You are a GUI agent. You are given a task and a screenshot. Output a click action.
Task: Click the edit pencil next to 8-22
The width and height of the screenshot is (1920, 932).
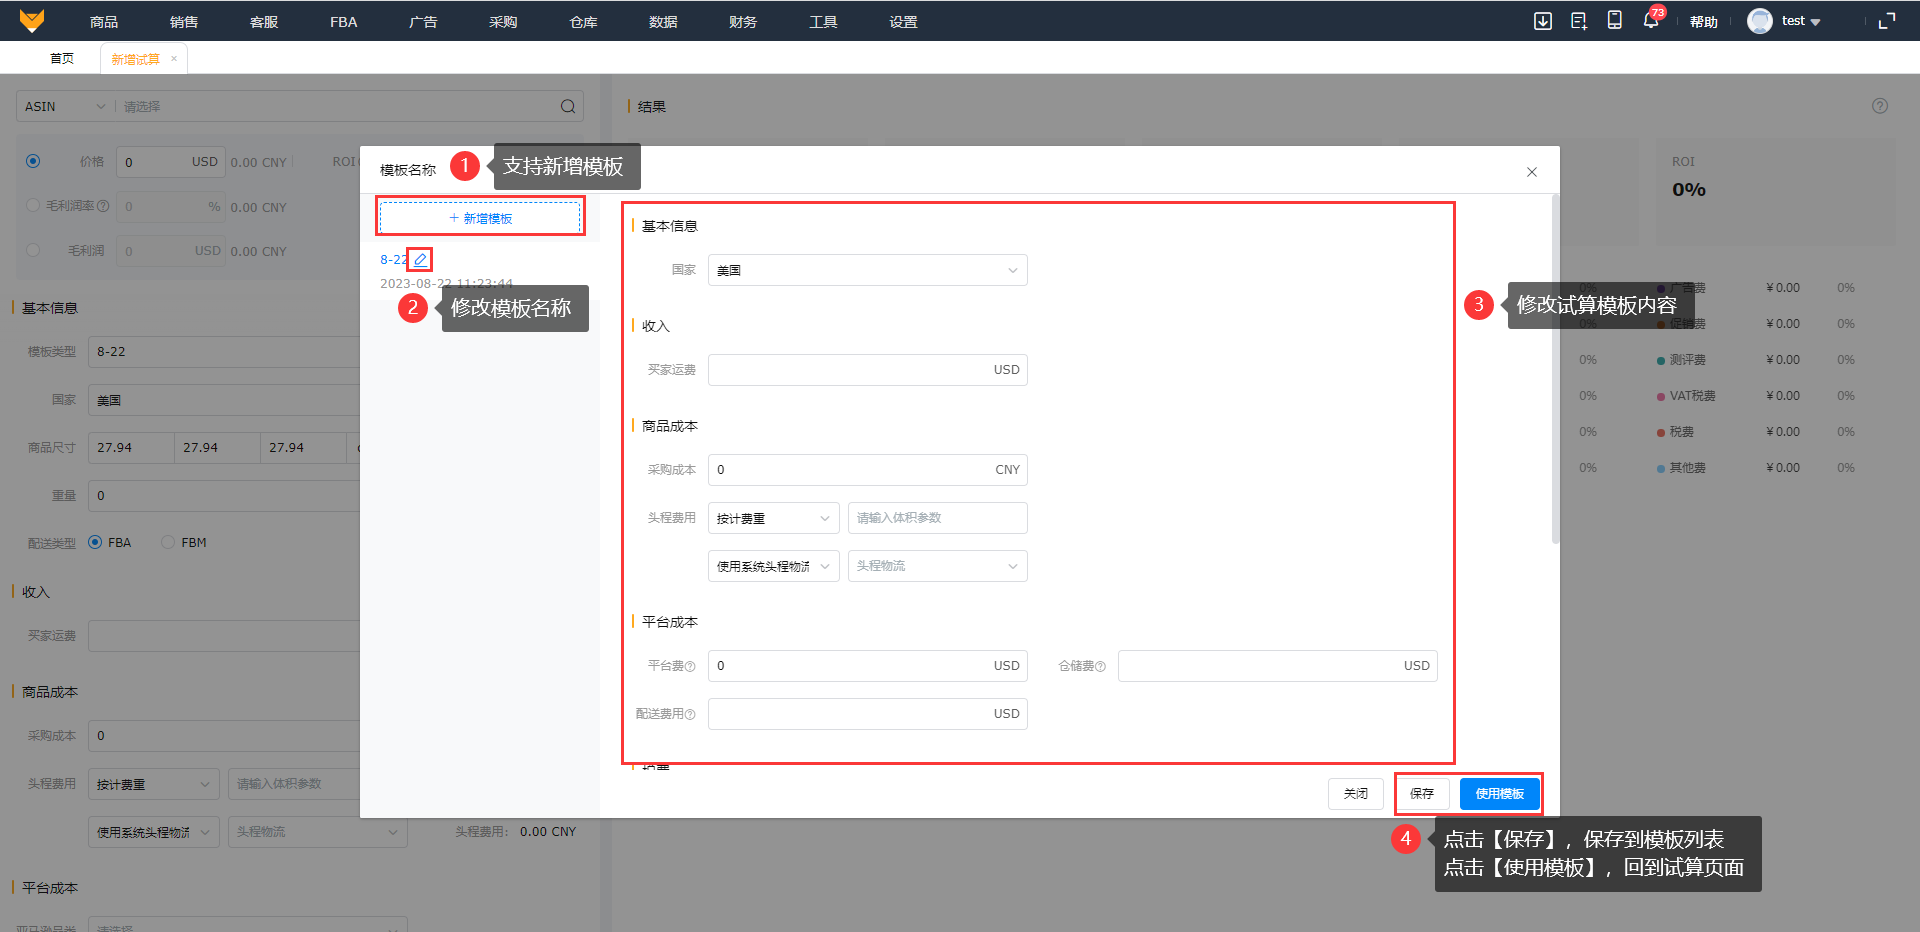[x=420, y=259]
